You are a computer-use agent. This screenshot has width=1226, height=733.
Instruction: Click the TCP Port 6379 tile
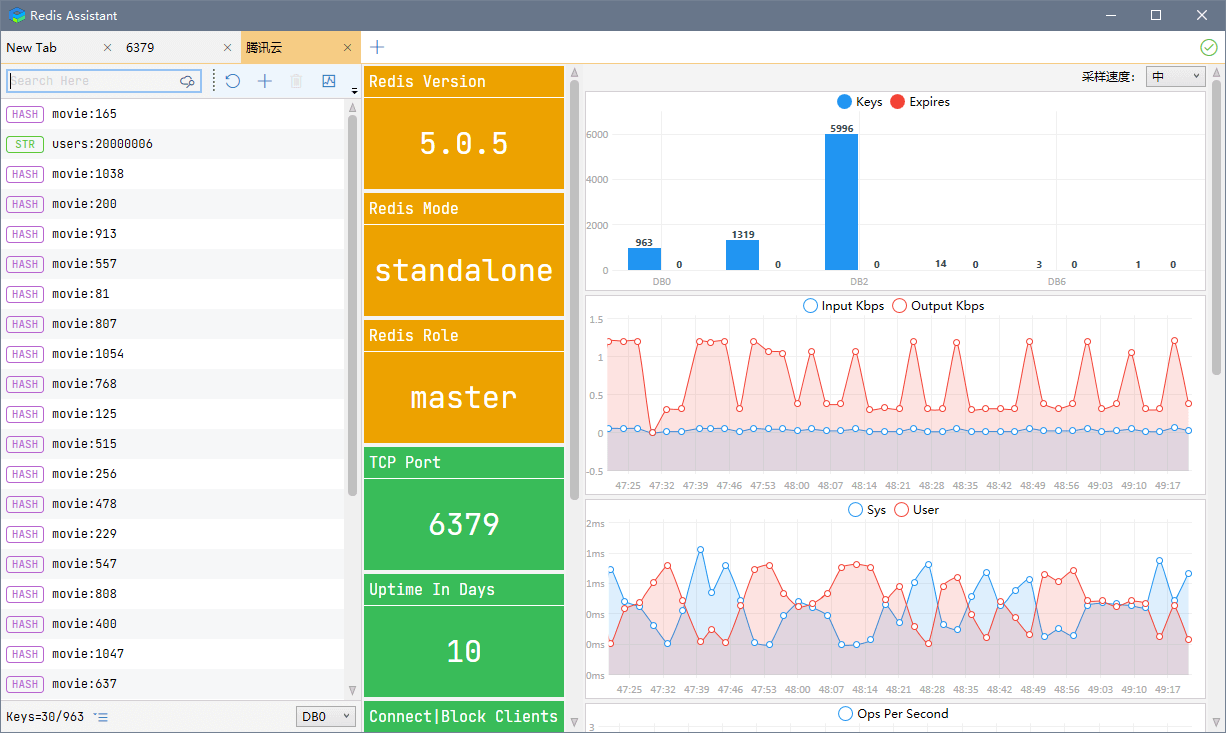[464, 509]
